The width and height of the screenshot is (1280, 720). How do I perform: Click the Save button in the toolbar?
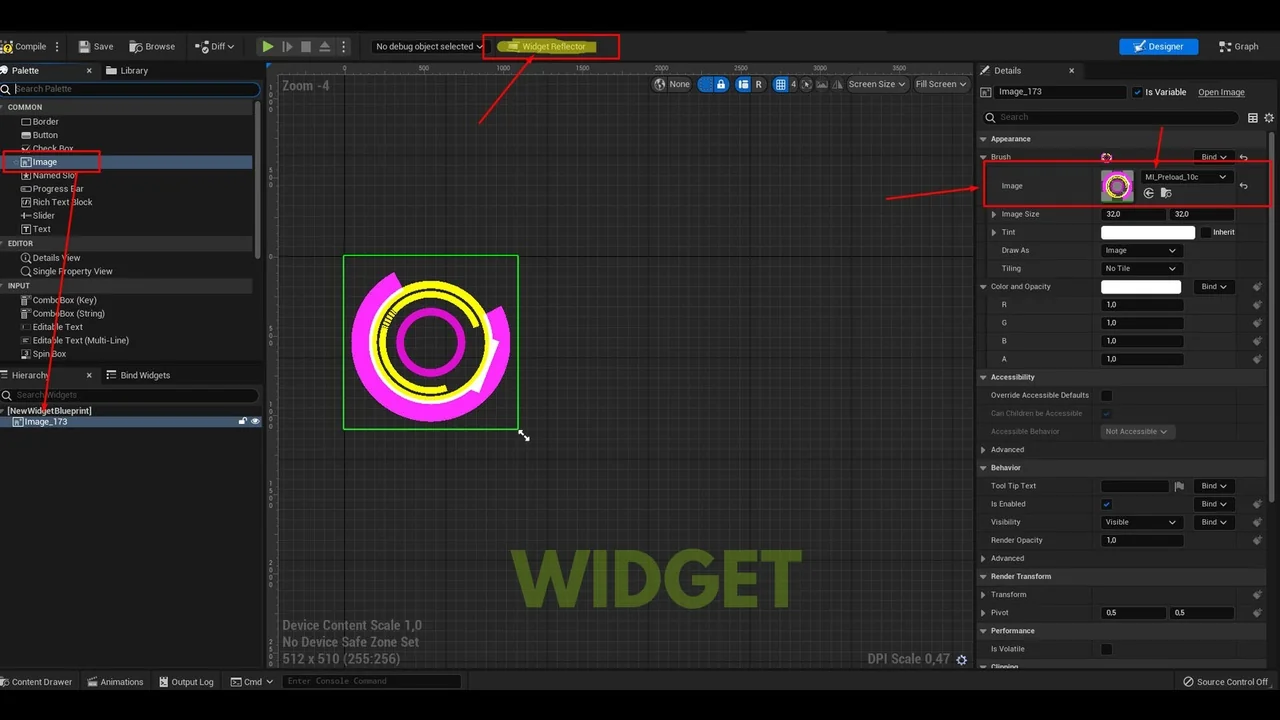pyautogui.click(x=97, y=46)
